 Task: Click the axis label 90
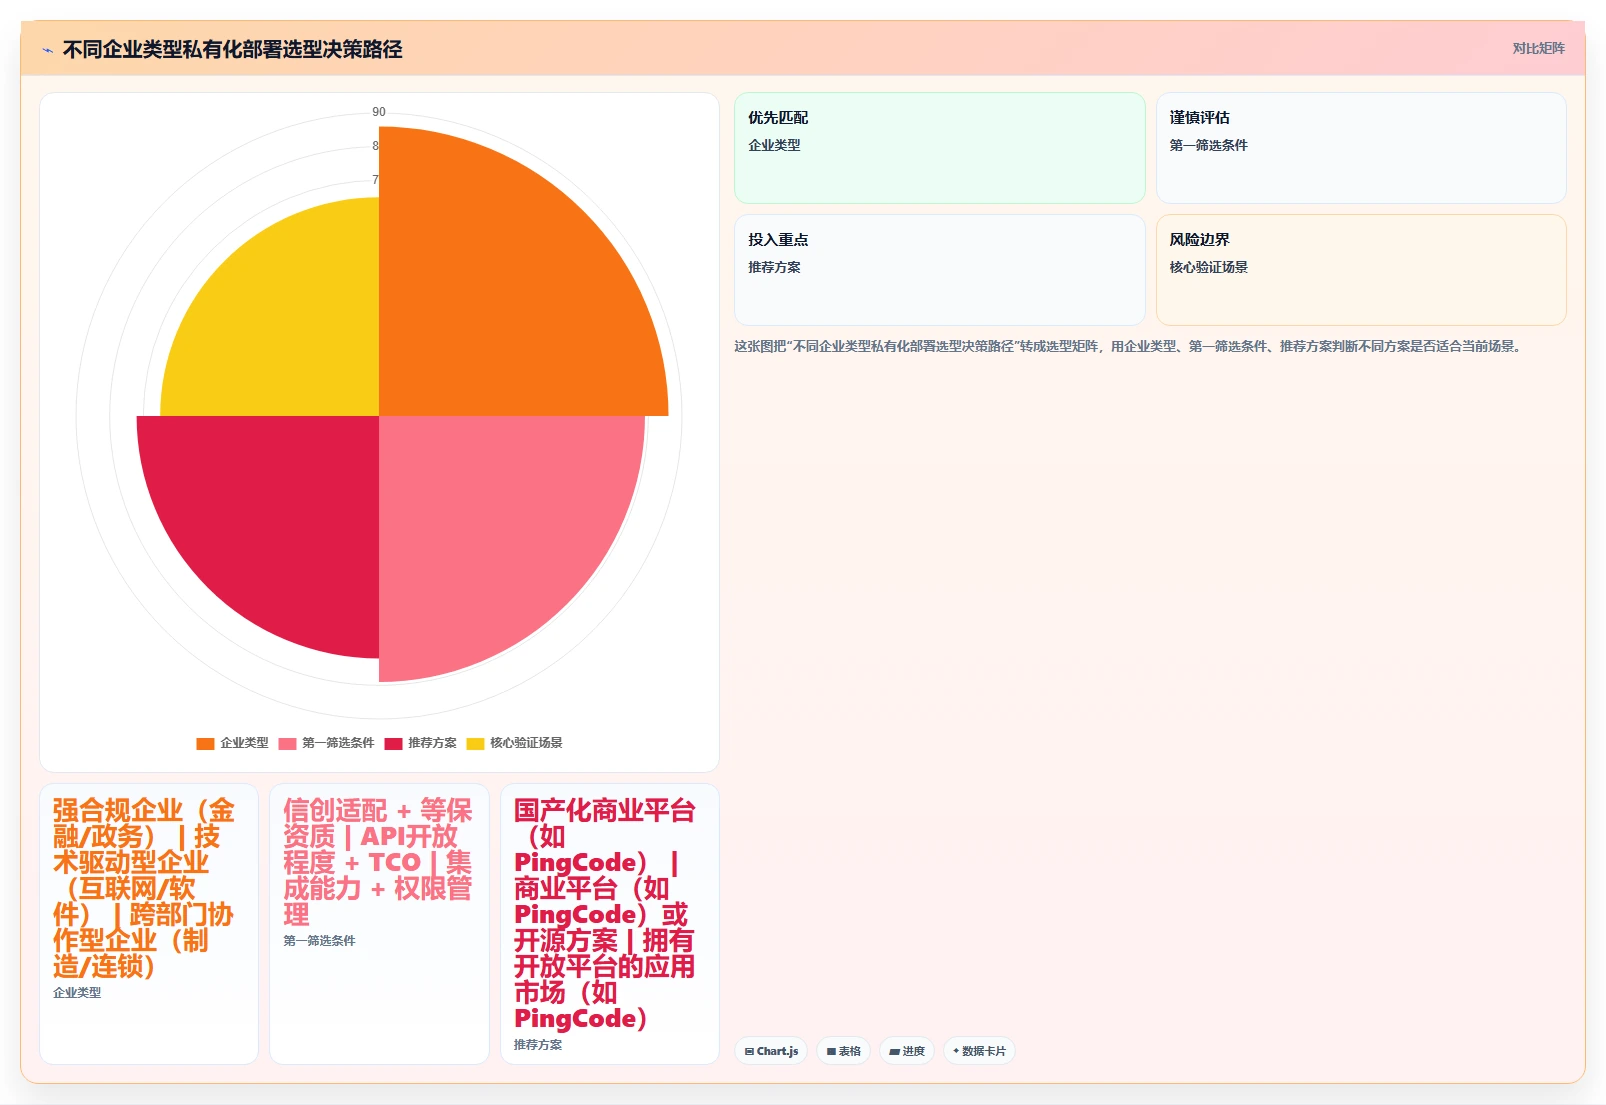tap(379, 112)
